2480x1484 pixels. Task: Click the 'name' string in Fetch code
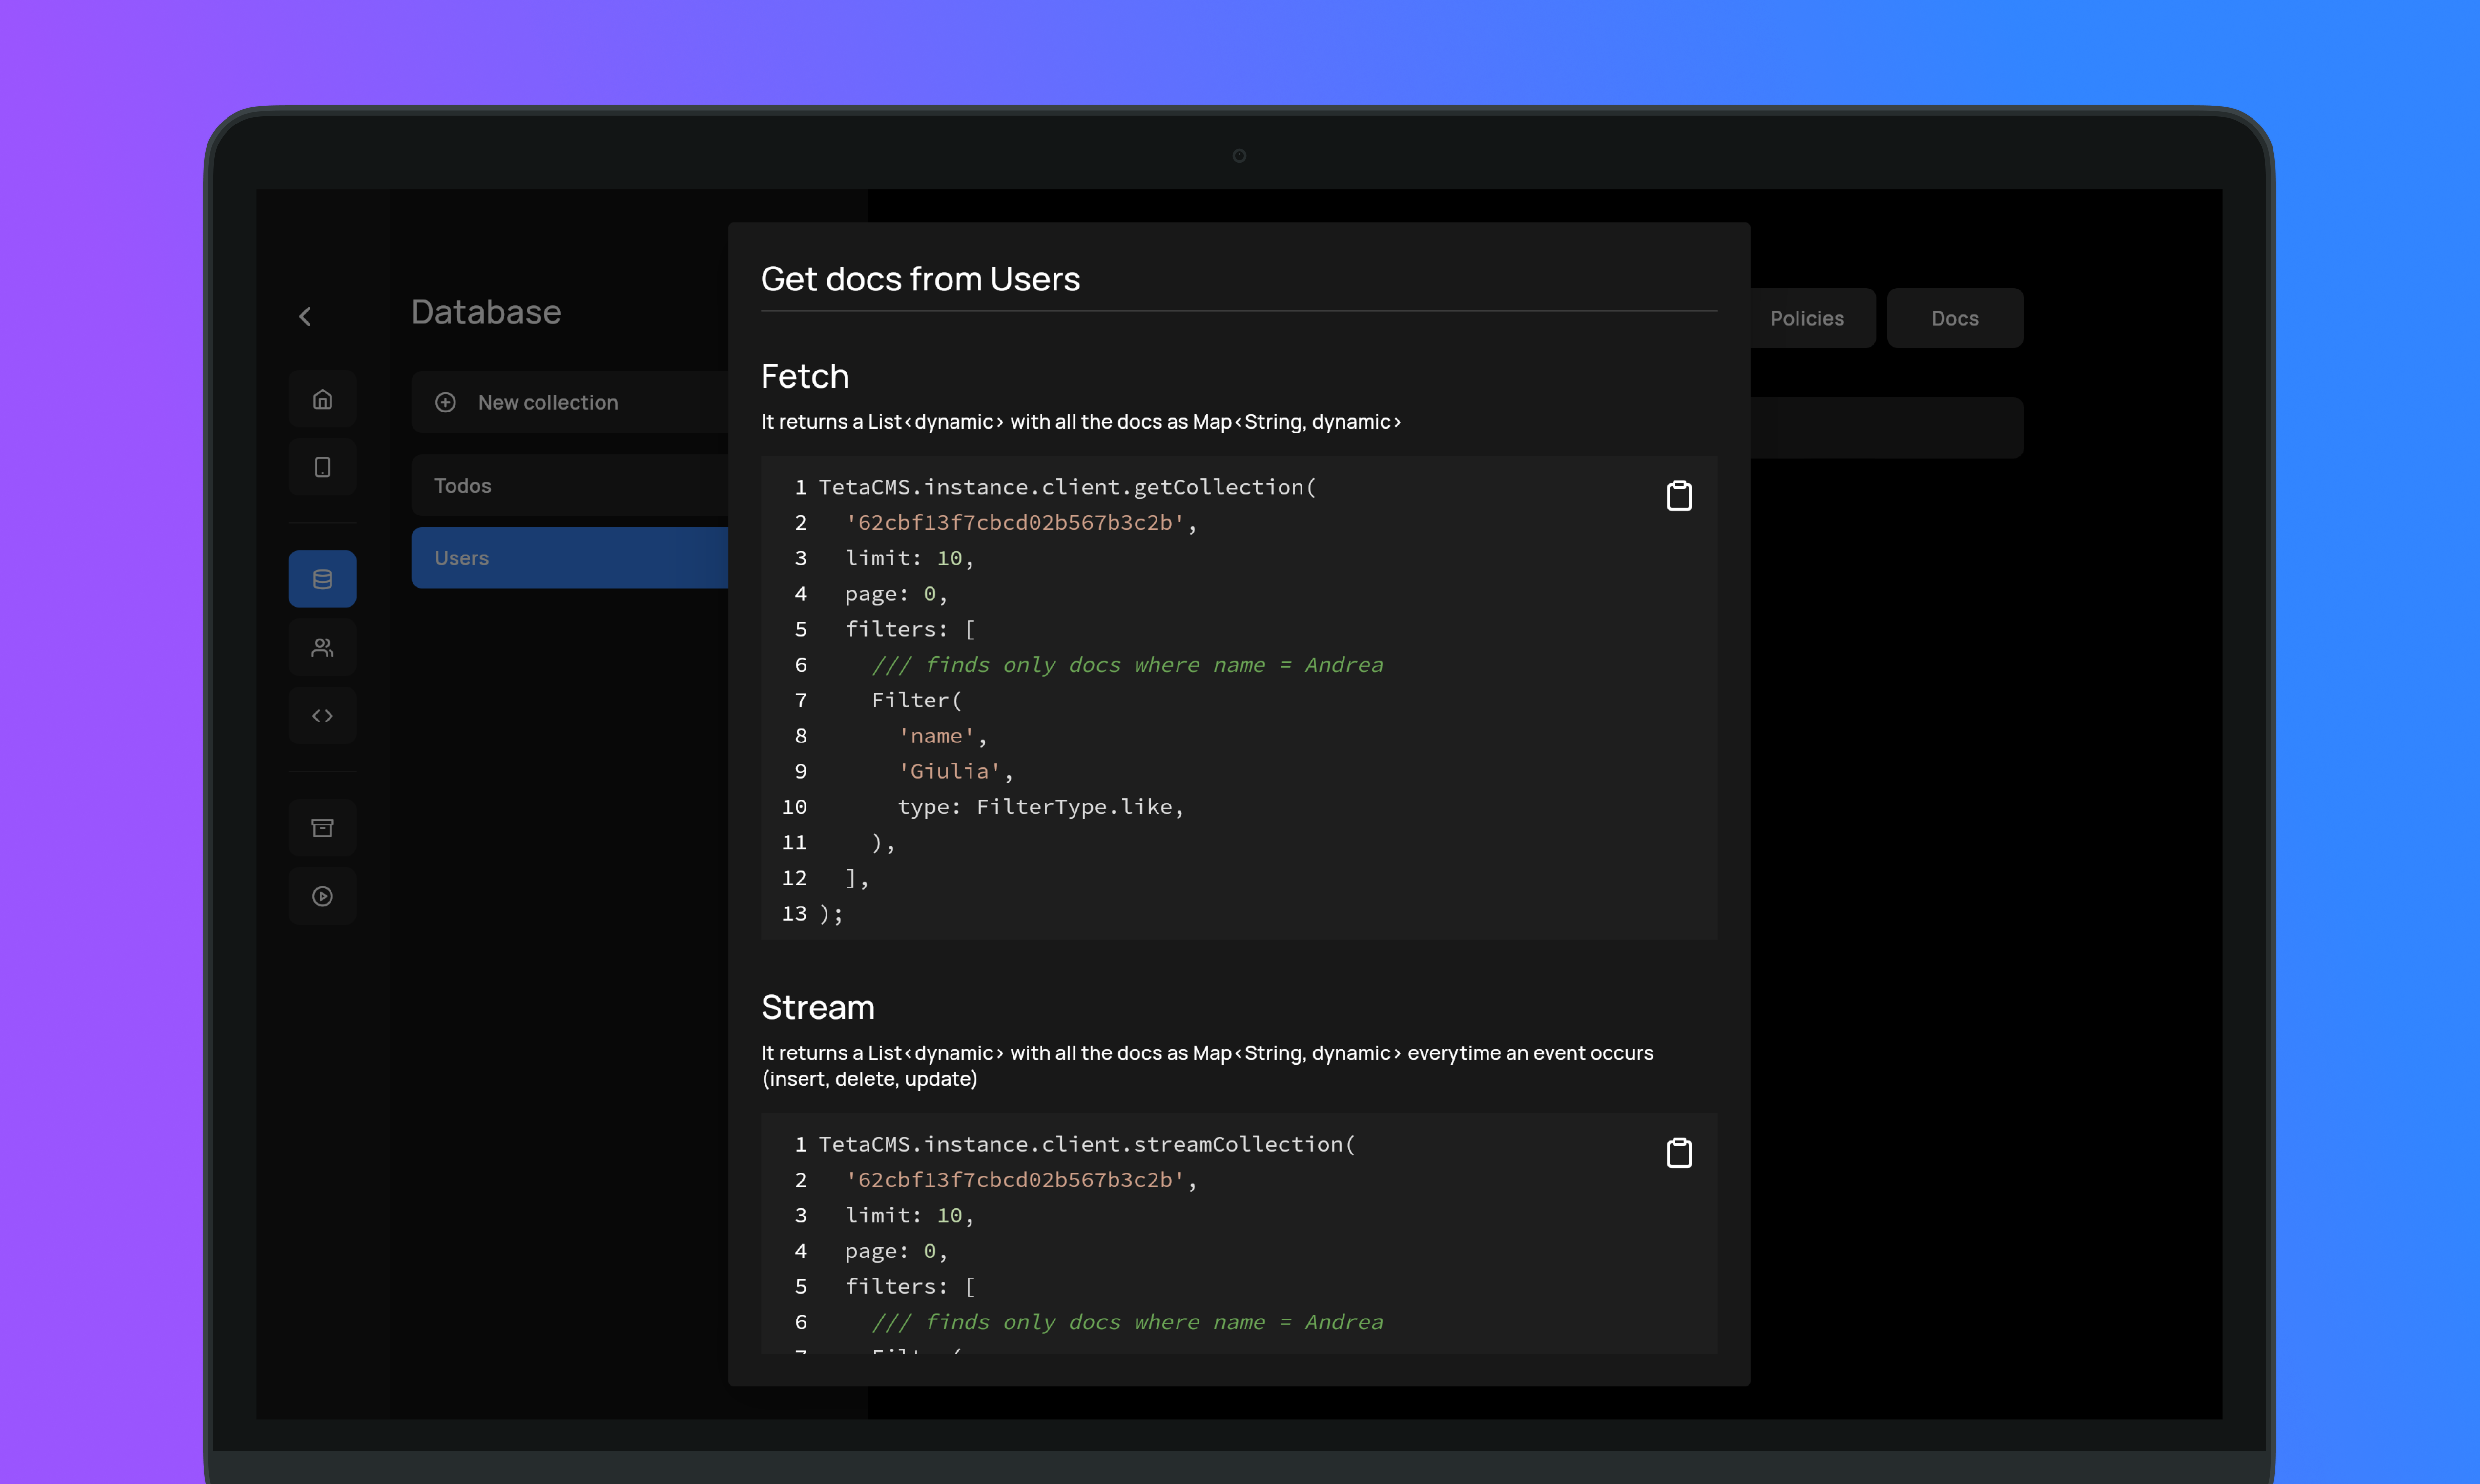point(936,736)
